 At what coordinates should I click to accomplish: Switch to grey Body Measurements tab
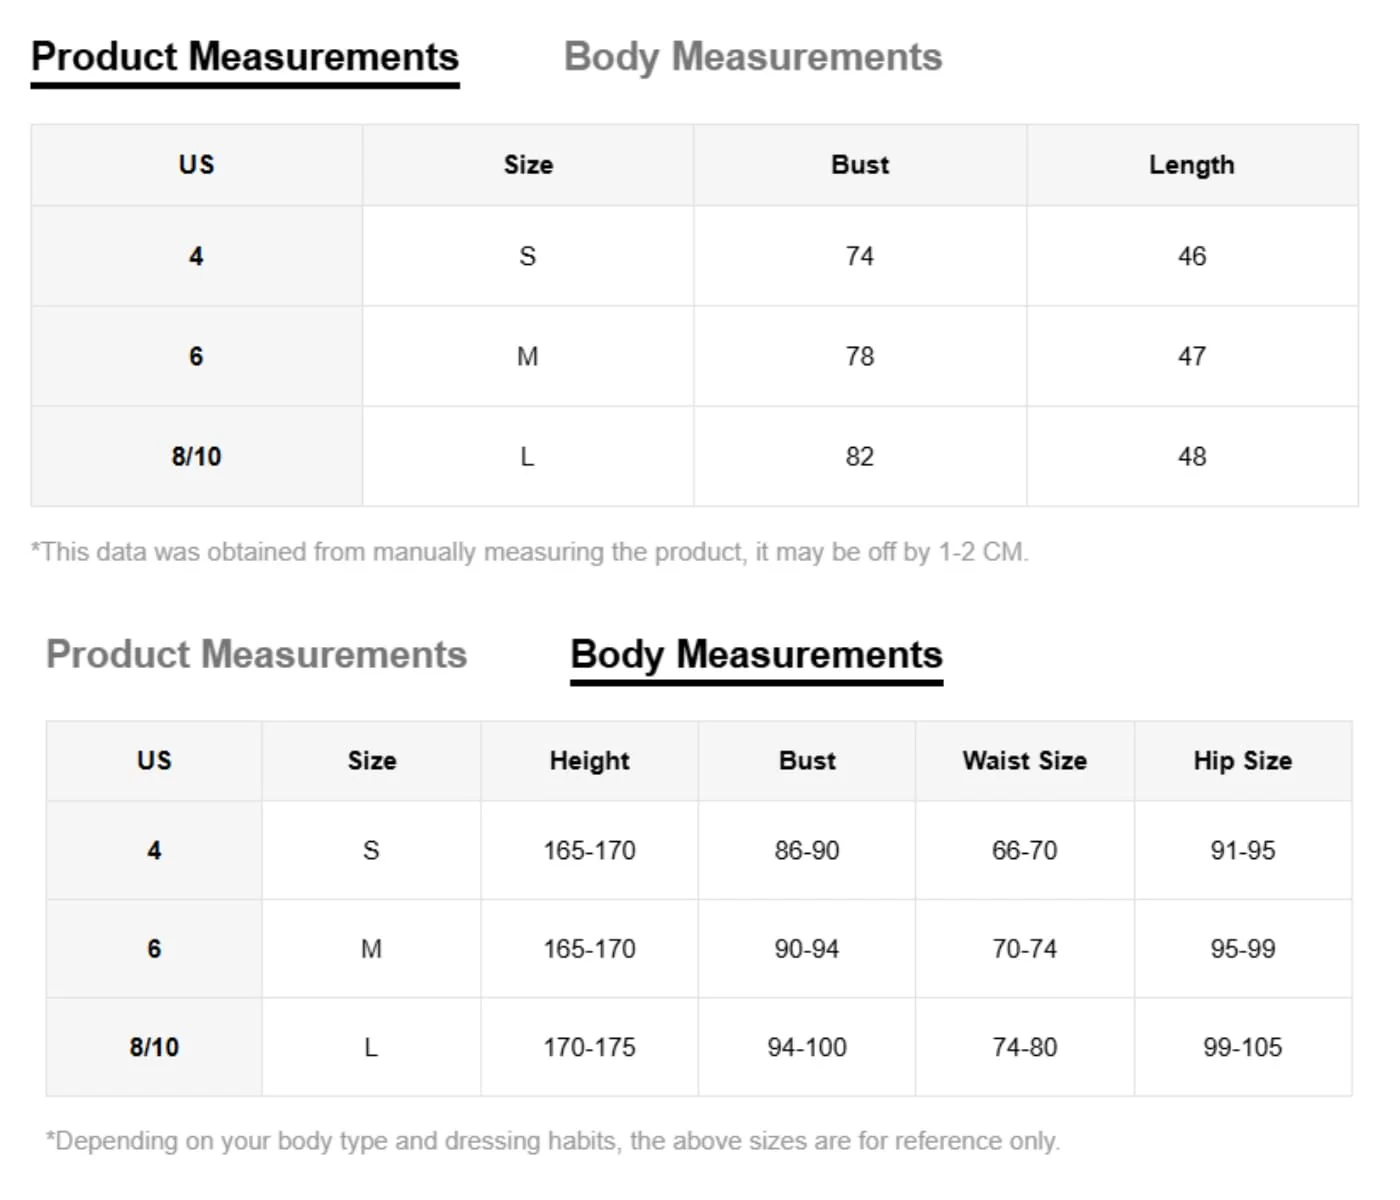coord(753,57)
